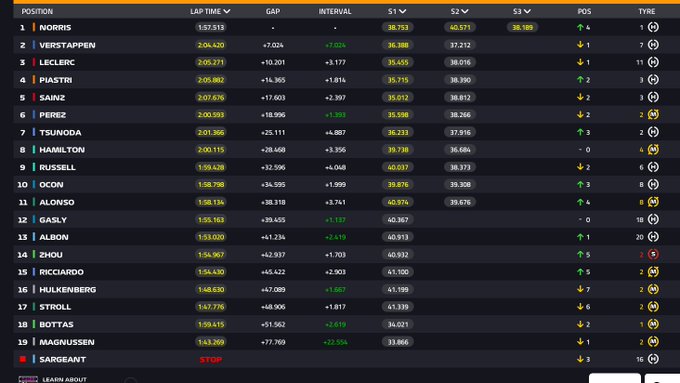Select driver HAMILTON name

coord(62,150)
